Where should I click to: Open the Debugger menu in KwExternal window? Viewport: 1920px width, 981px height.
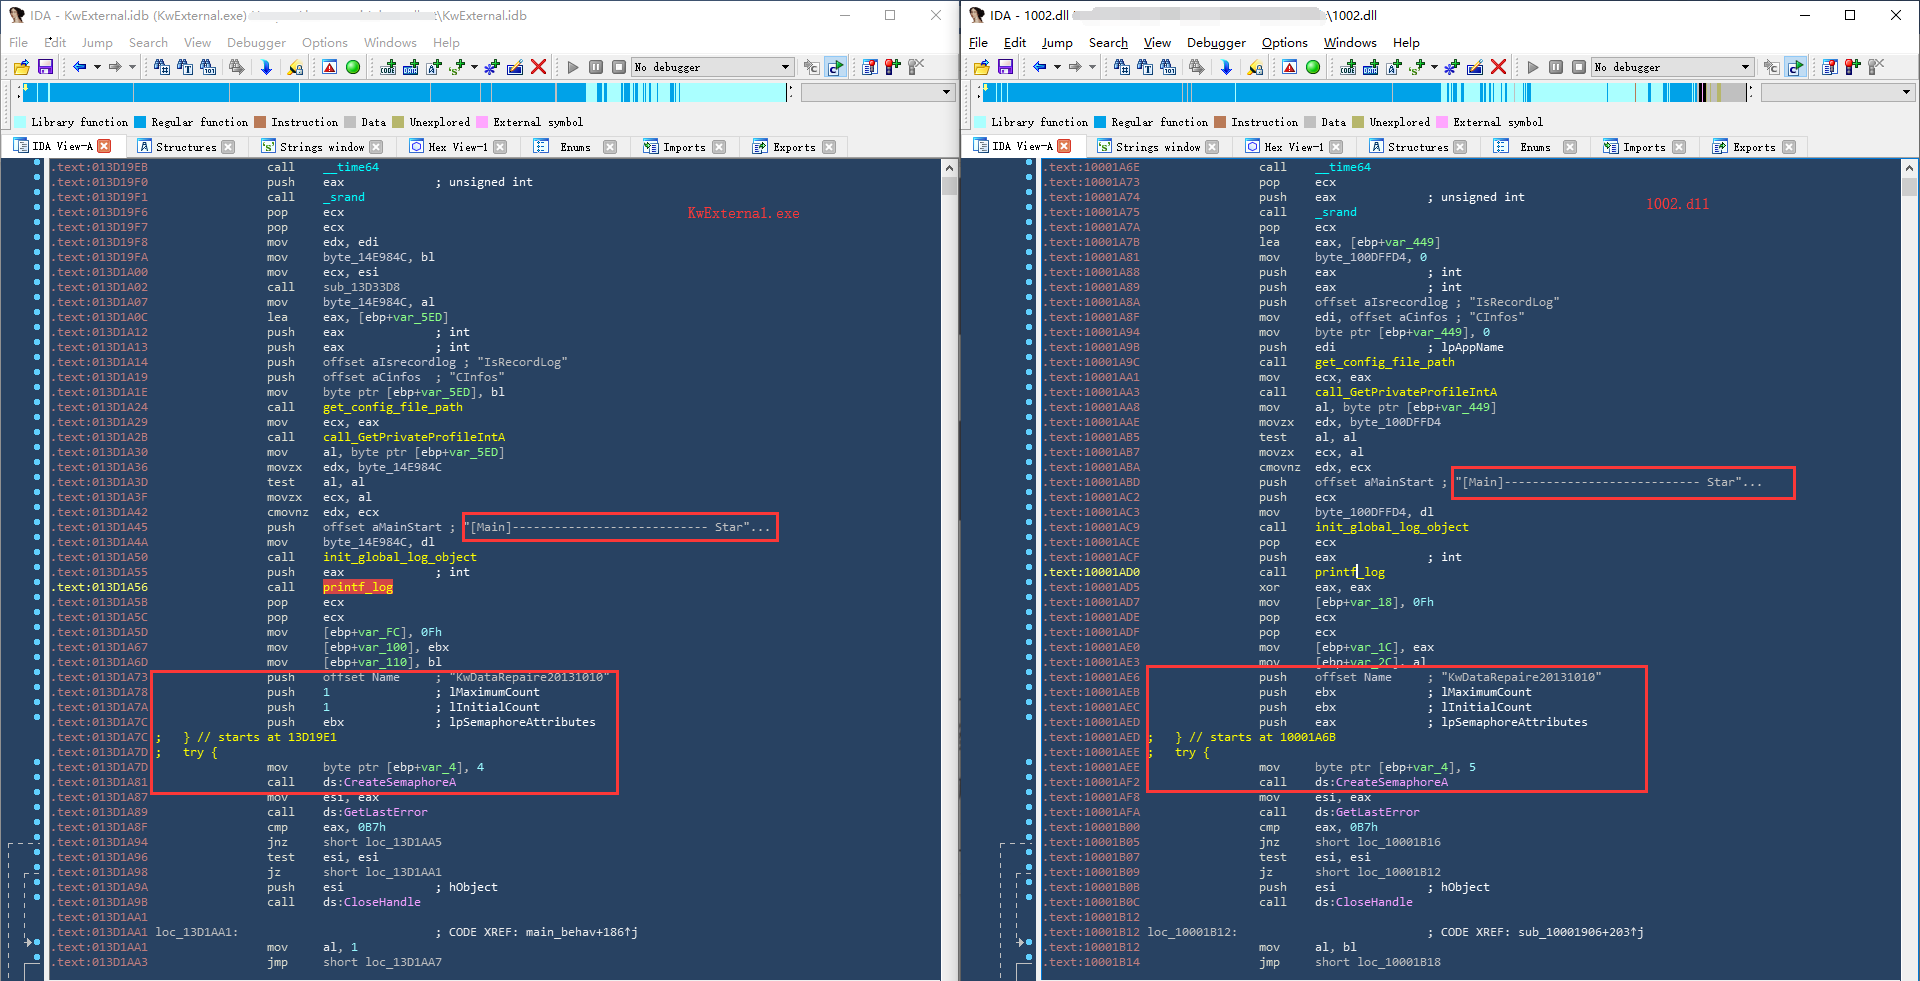256,43
